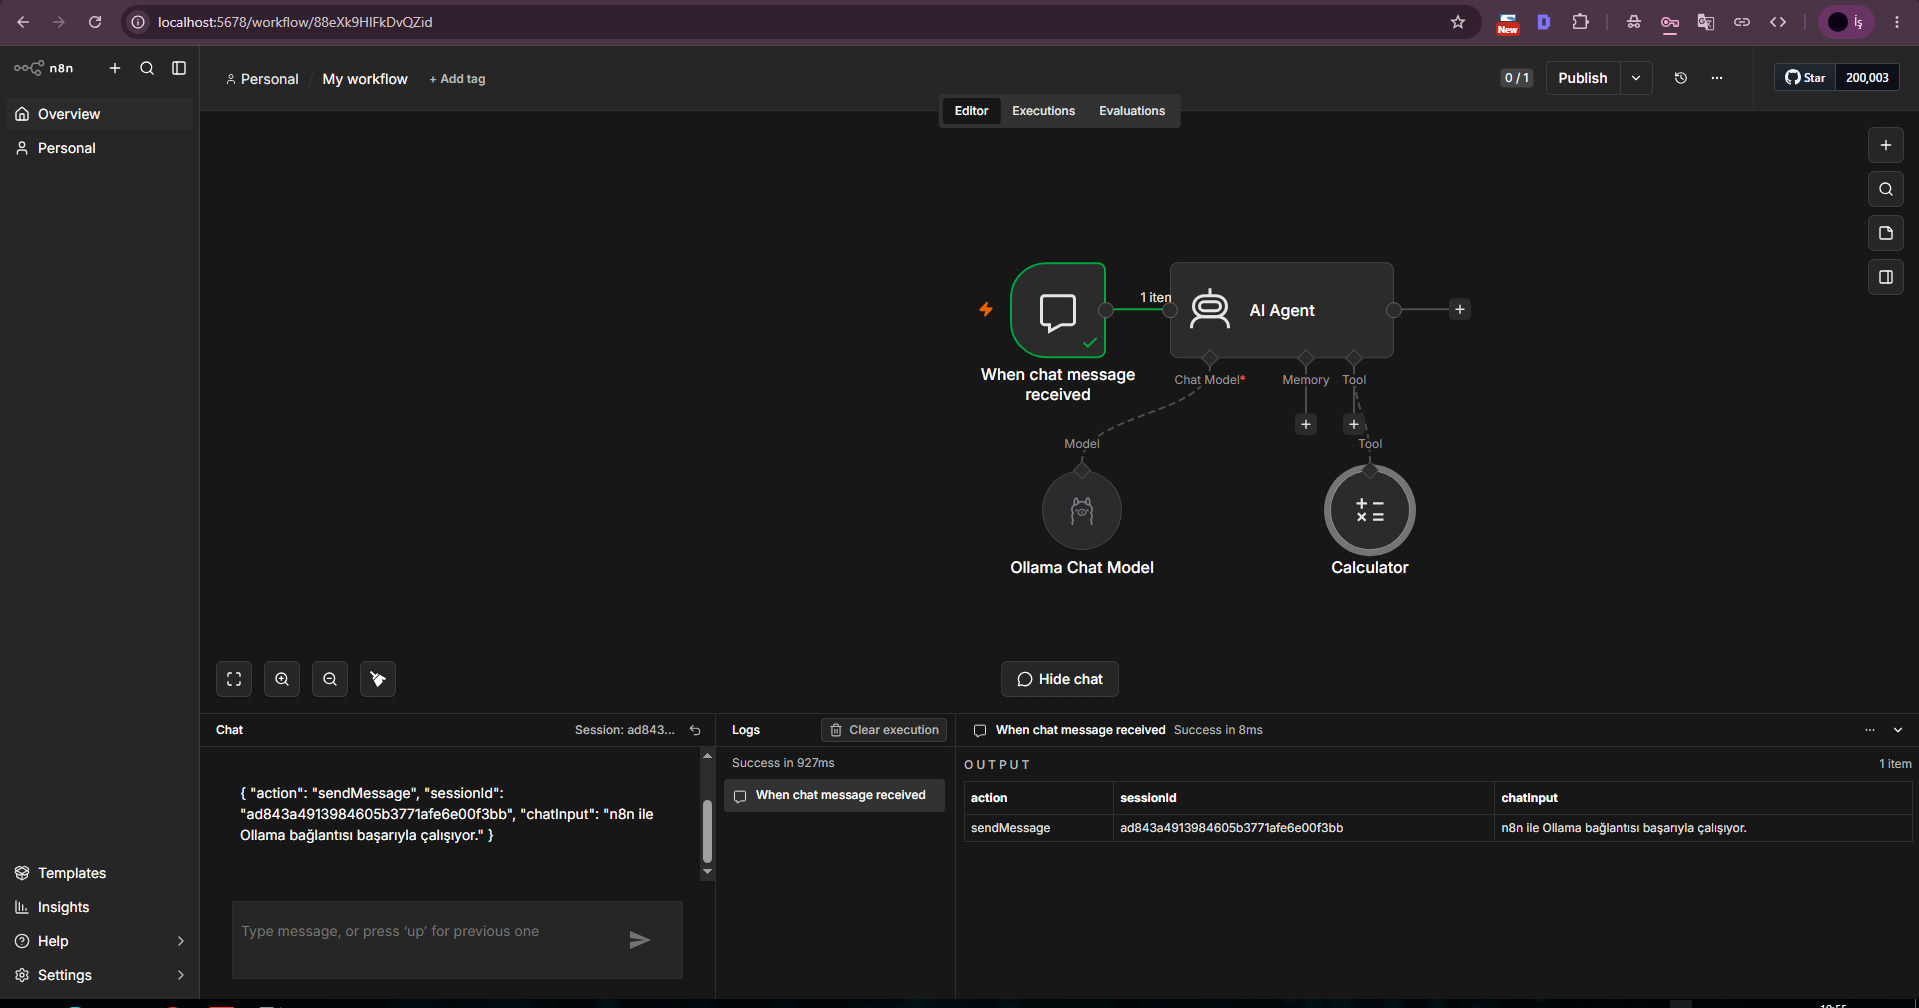Open canvas node search magnifier button
The image size is (1919, 1008).
(x=1886, y=189)
